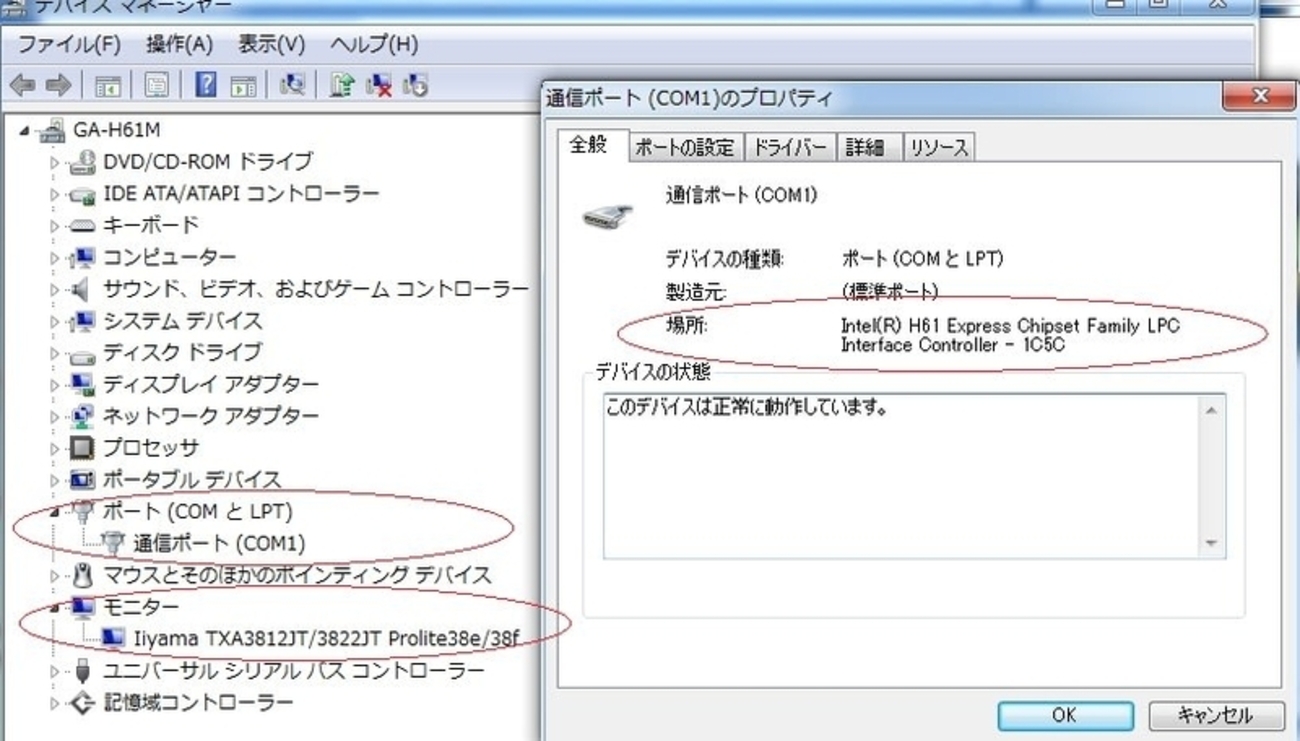Switch to the ドライバー tab
The height and width of the screenshot is (741, 1300).
click(x=789, y=148)
